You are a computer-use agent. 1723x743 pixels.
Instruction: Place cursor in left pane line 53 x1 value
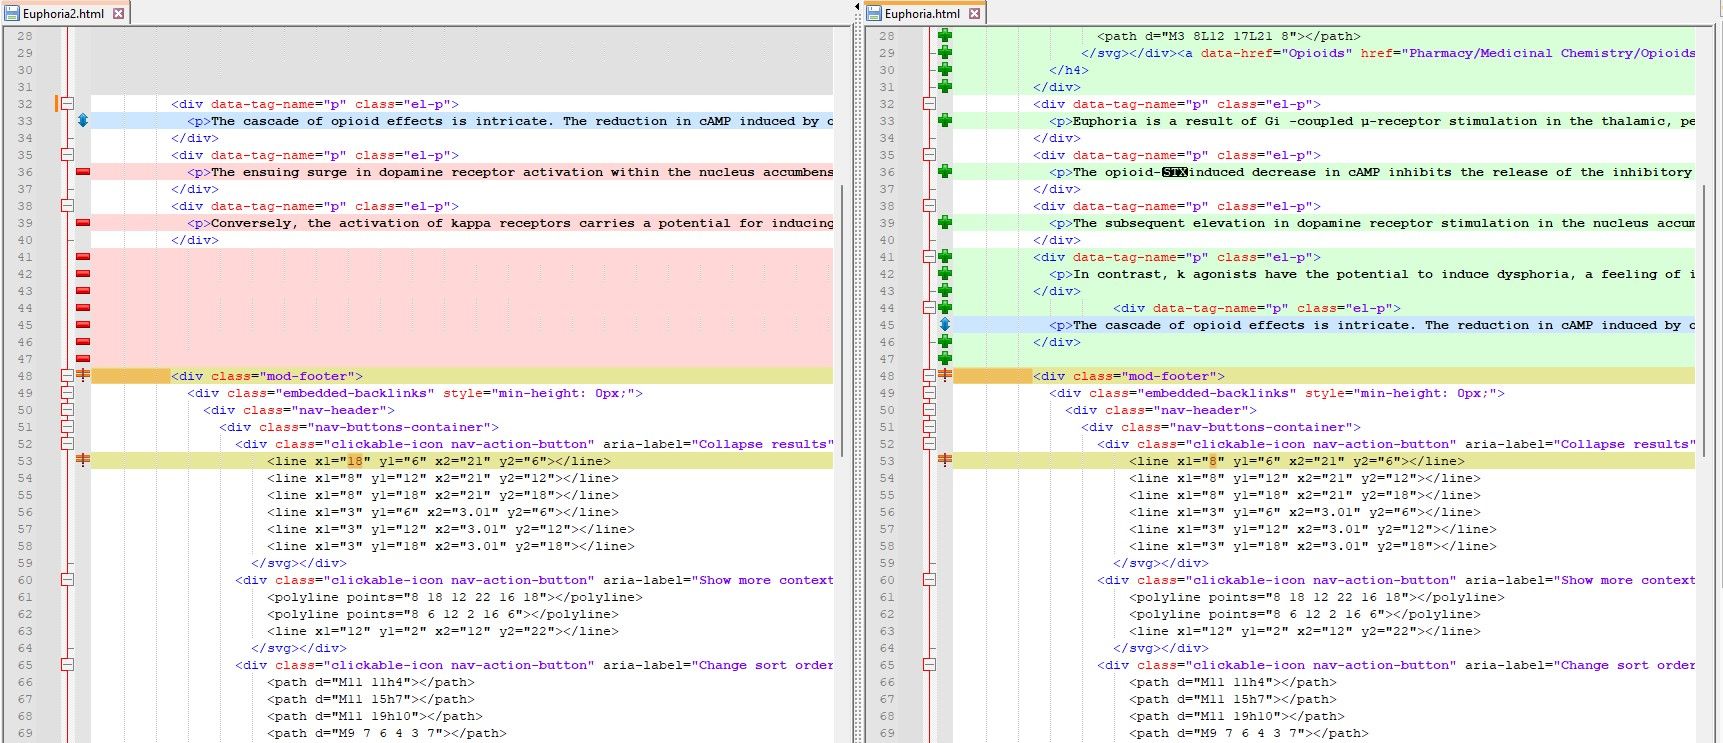[355, 461]
